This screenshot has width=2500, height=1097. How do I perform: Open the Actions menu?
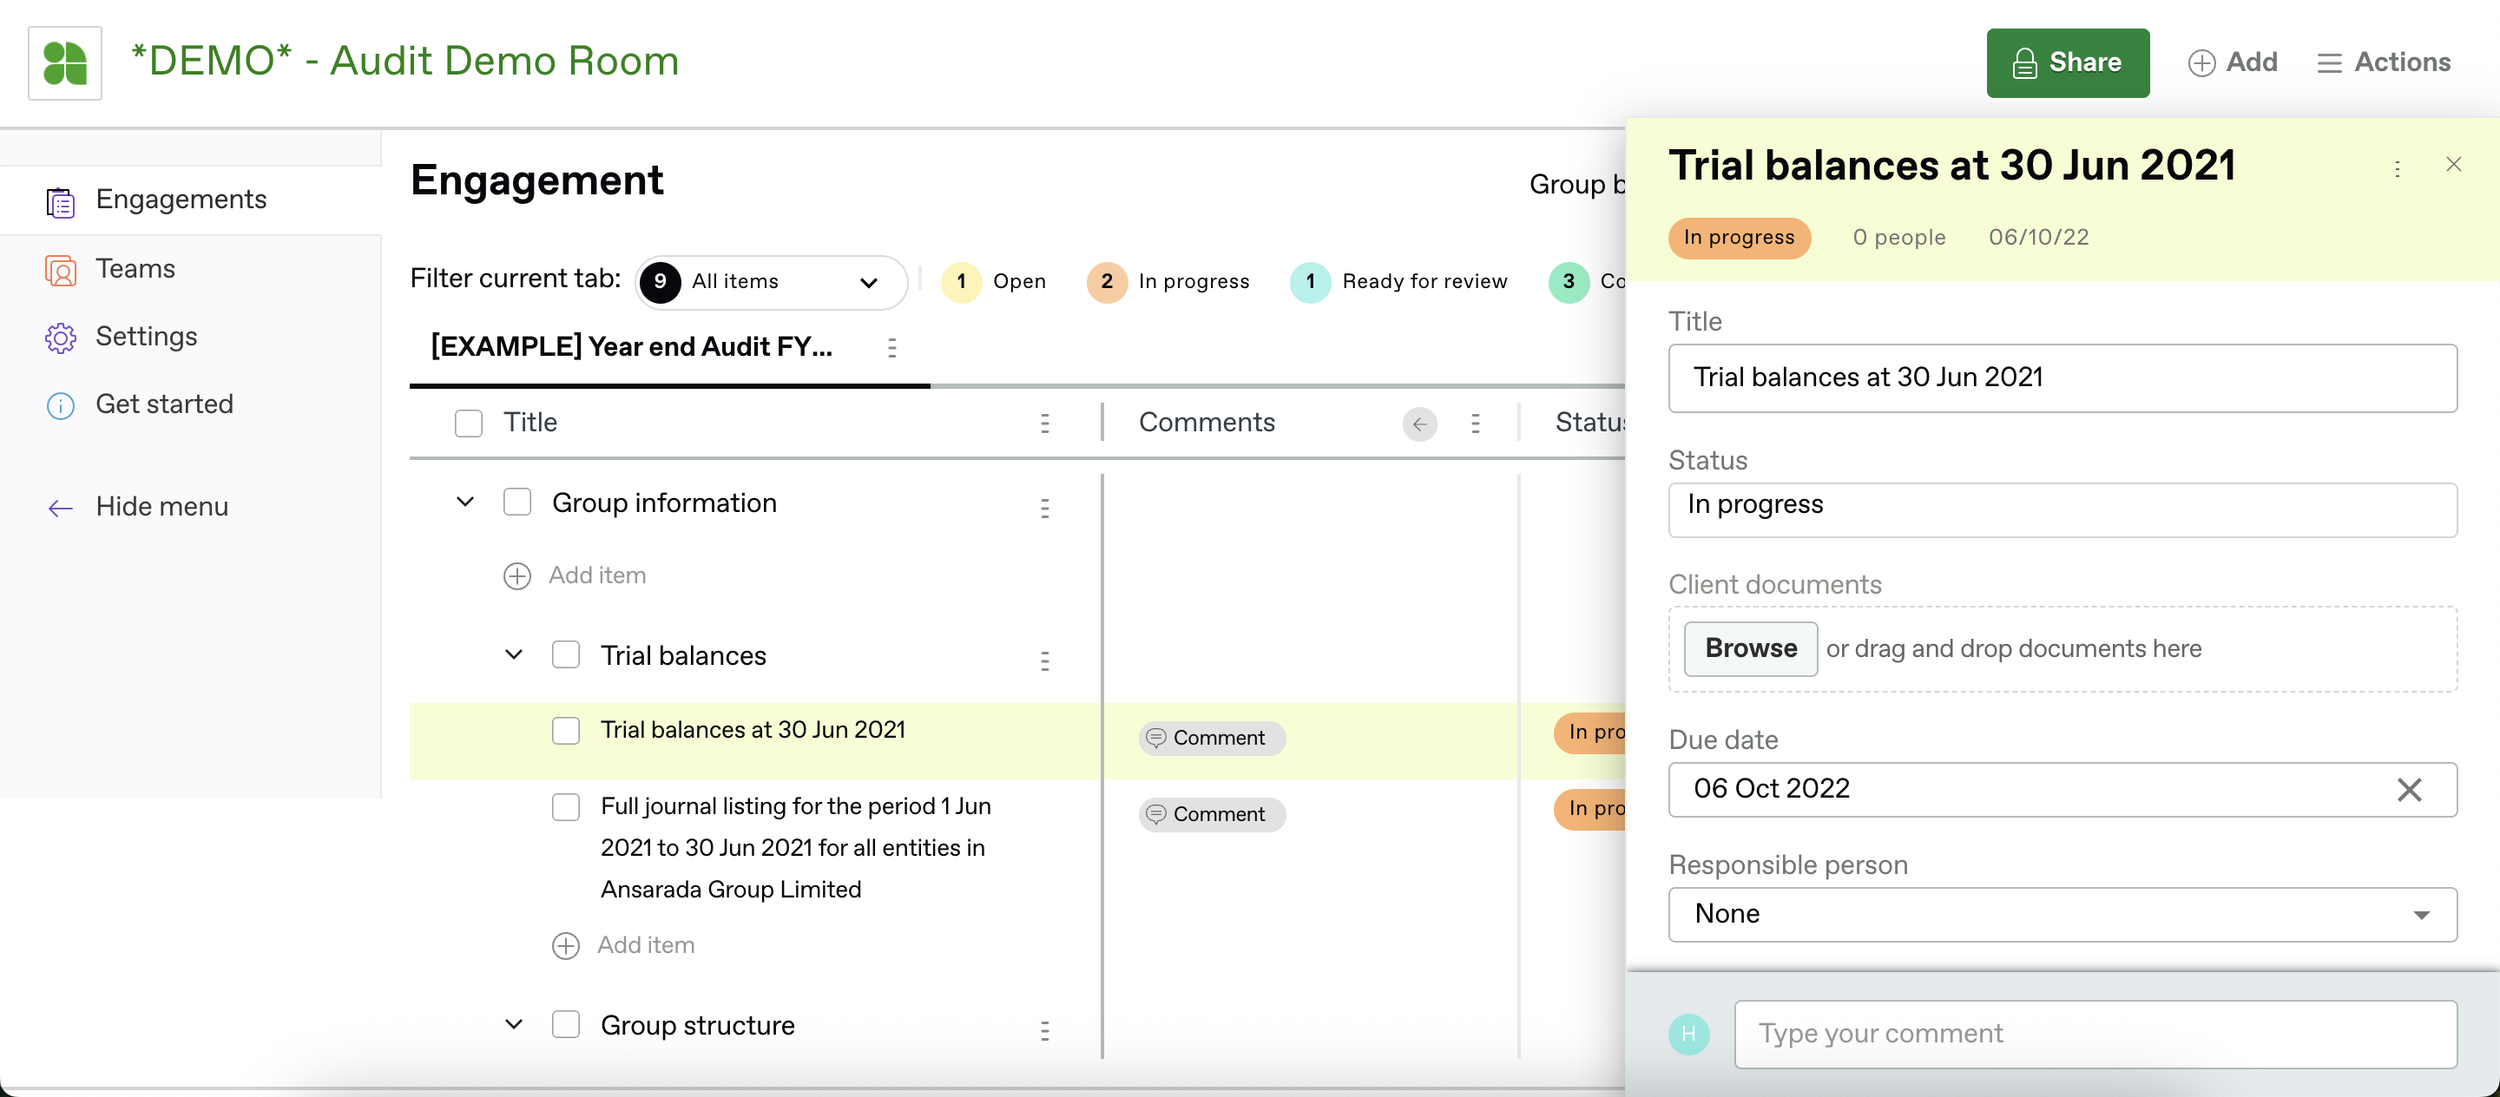point(2384,63)
